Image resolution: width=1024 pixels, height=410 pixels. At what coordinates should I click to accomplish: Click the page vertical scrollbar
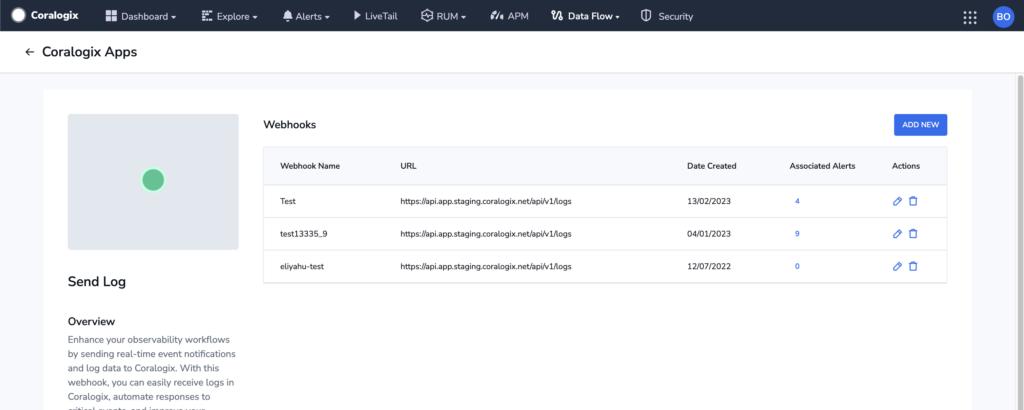click(x=1020, y=242)
